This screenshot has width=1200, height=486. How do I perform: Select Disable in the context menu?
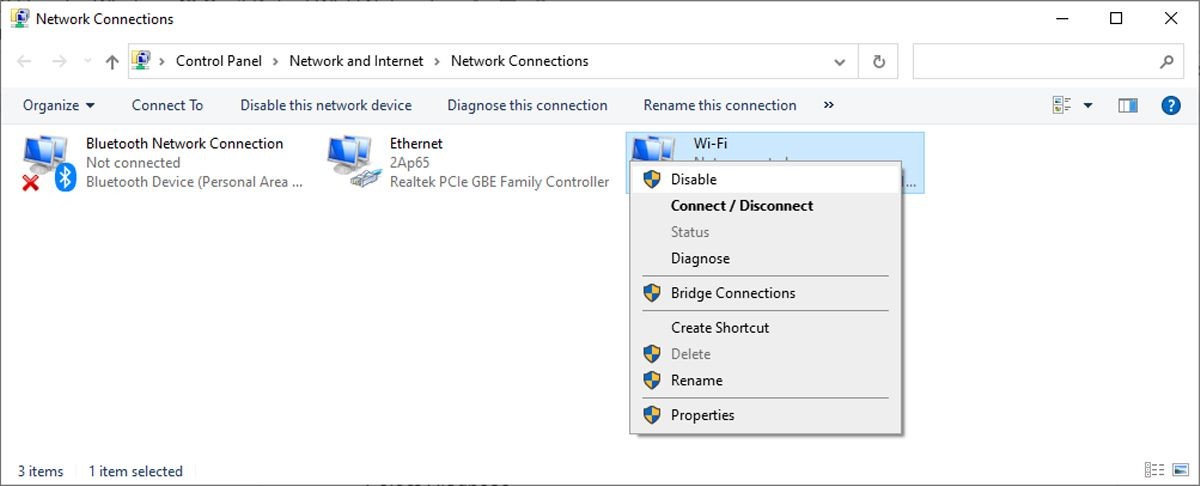pyautogui.click(x=765, y=179)
